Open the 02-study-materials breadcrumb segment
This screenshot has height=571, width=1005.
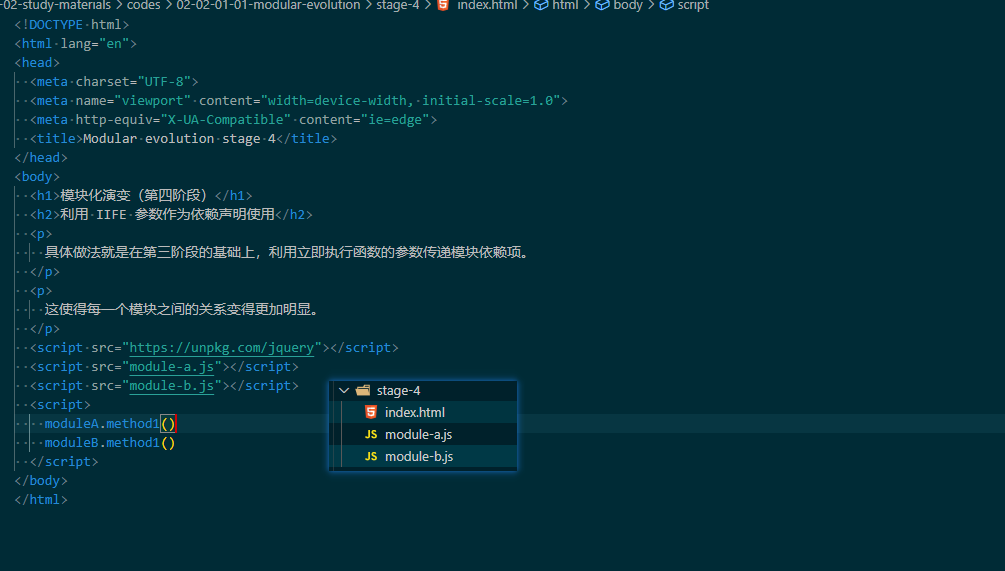(x=56, y=5)
